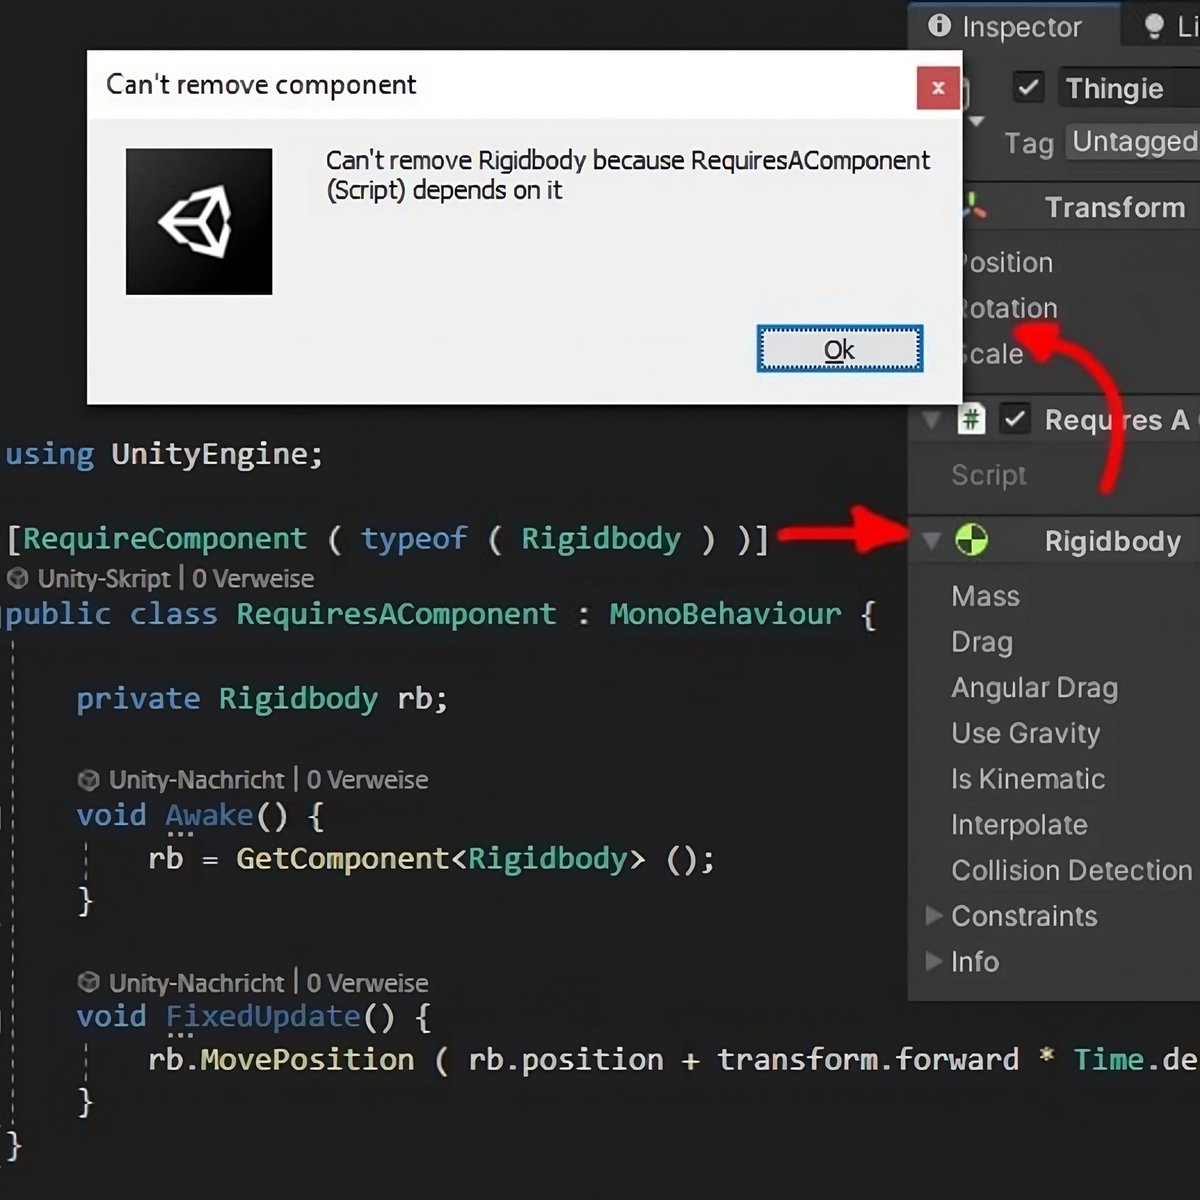
Task: Click the transform.forward expression in code
Action: point(868,1060)
